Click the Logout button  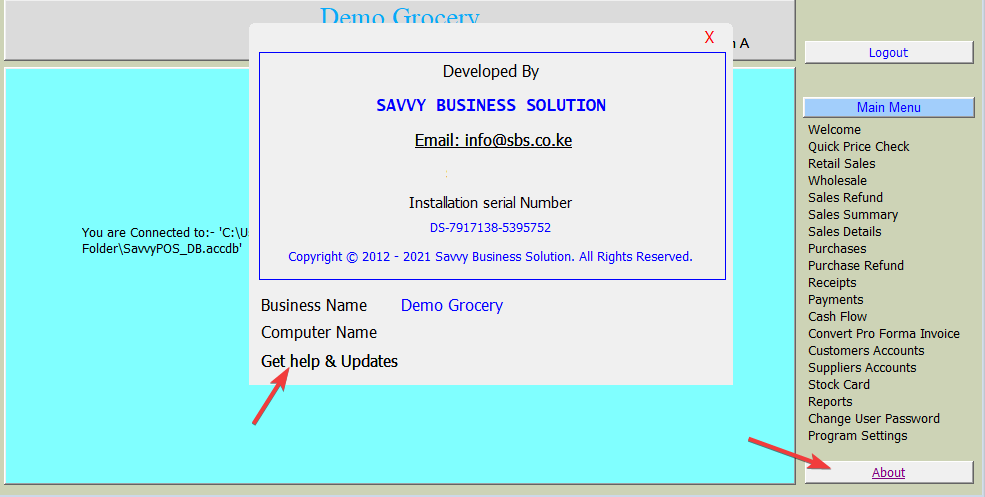888,53
